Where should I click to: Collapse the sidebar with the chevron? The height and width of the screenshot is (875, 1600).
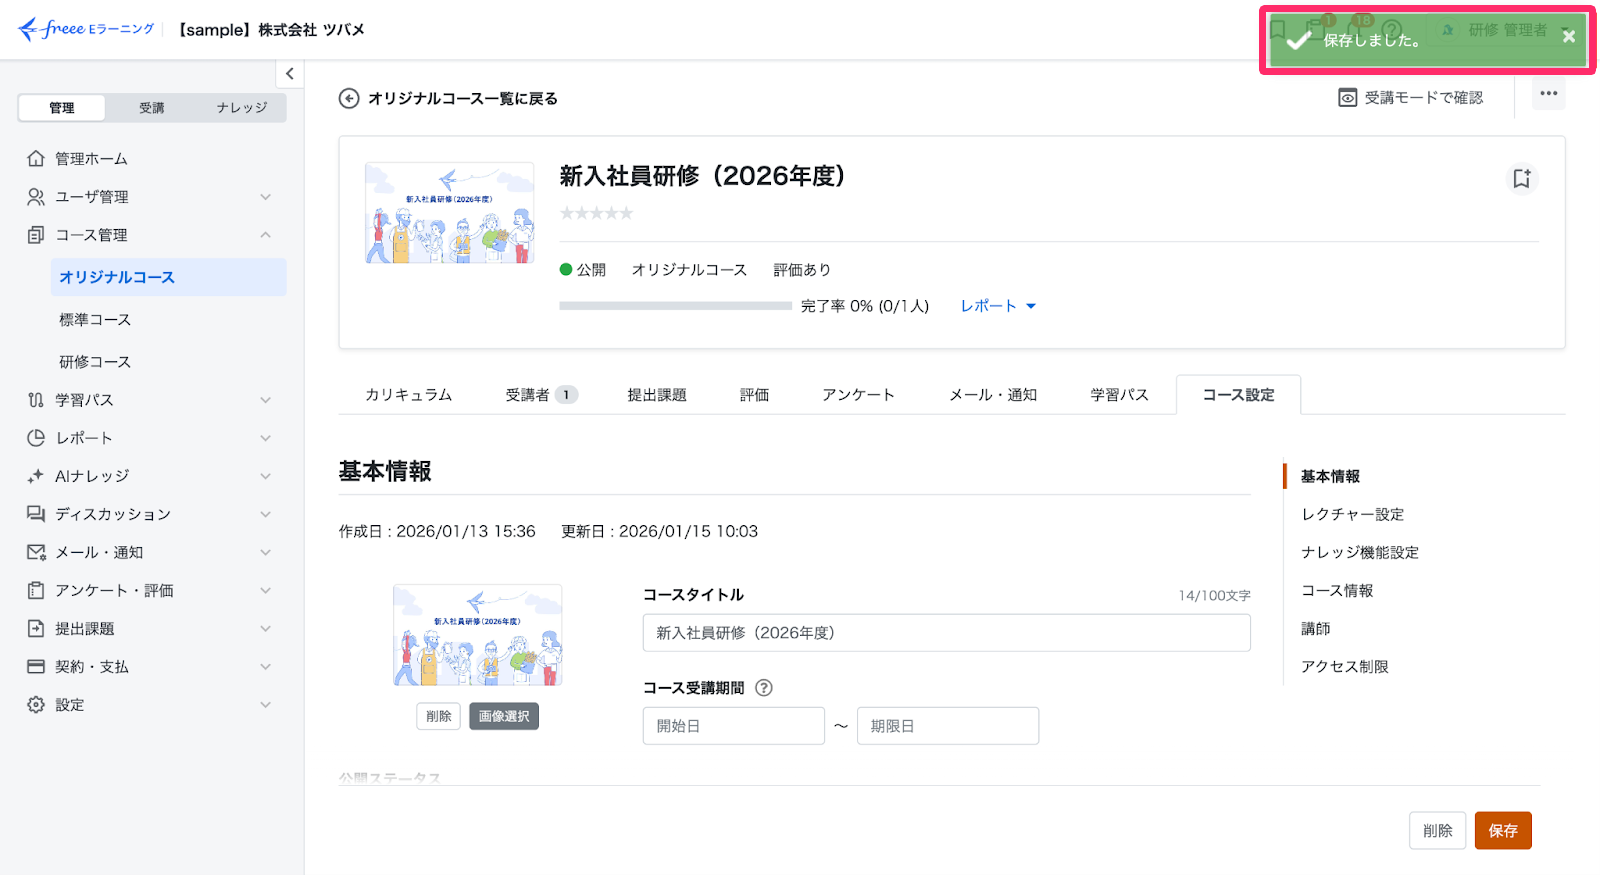pyautogui.click(x=289, y=73)
